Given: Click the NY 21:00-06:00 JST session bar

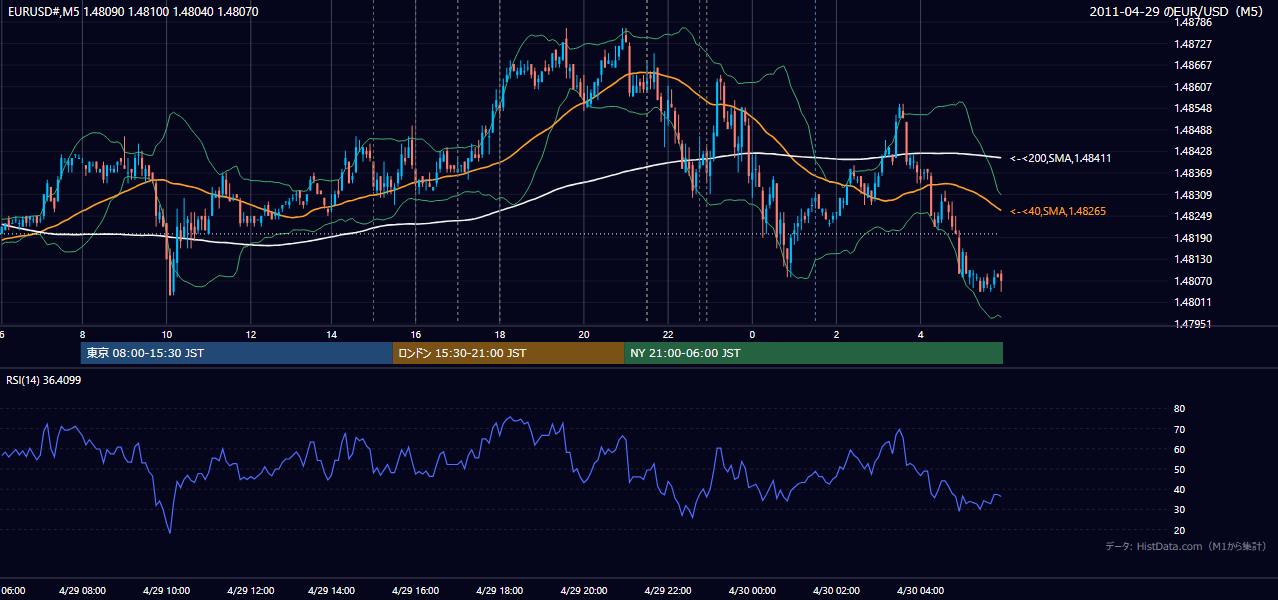Looking at the screenshot, I should pyautogui.click(x=813, y=353).
